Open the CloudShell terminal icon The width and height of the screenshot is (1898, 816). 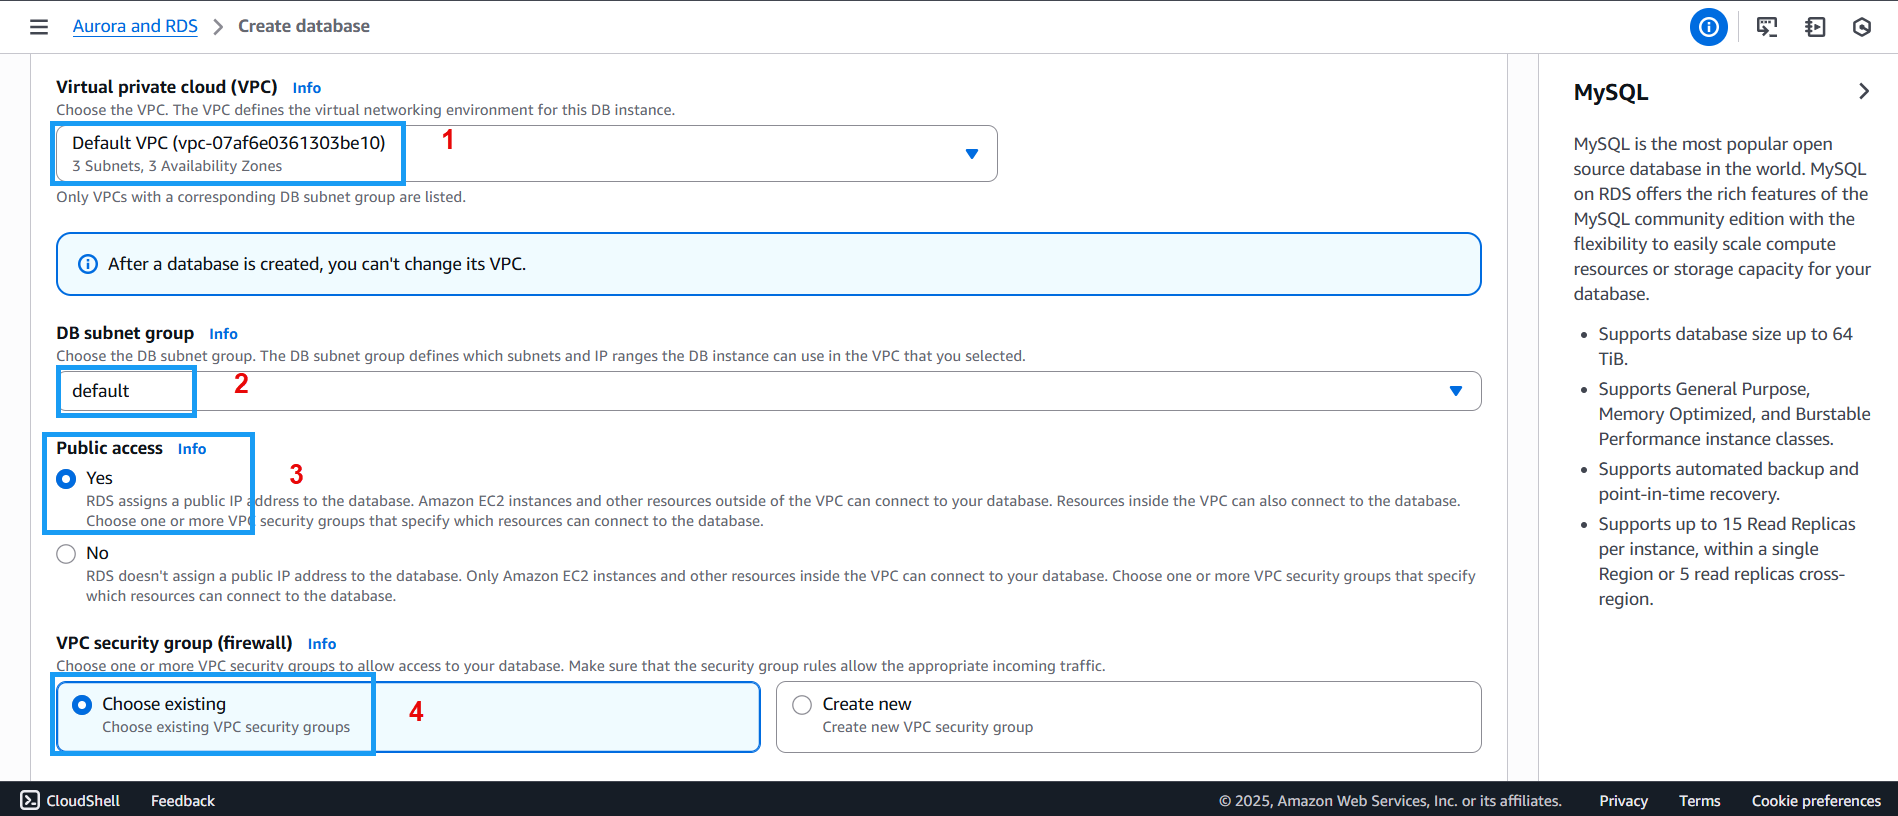[x=30, y=800]
